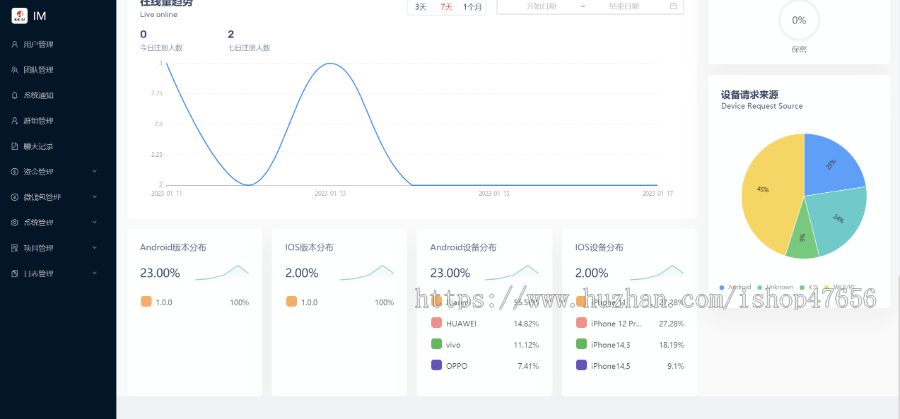Click the HUAWEI 14.82% row text
The height and width of the screenshot is (419, 900).
(484, 324)
